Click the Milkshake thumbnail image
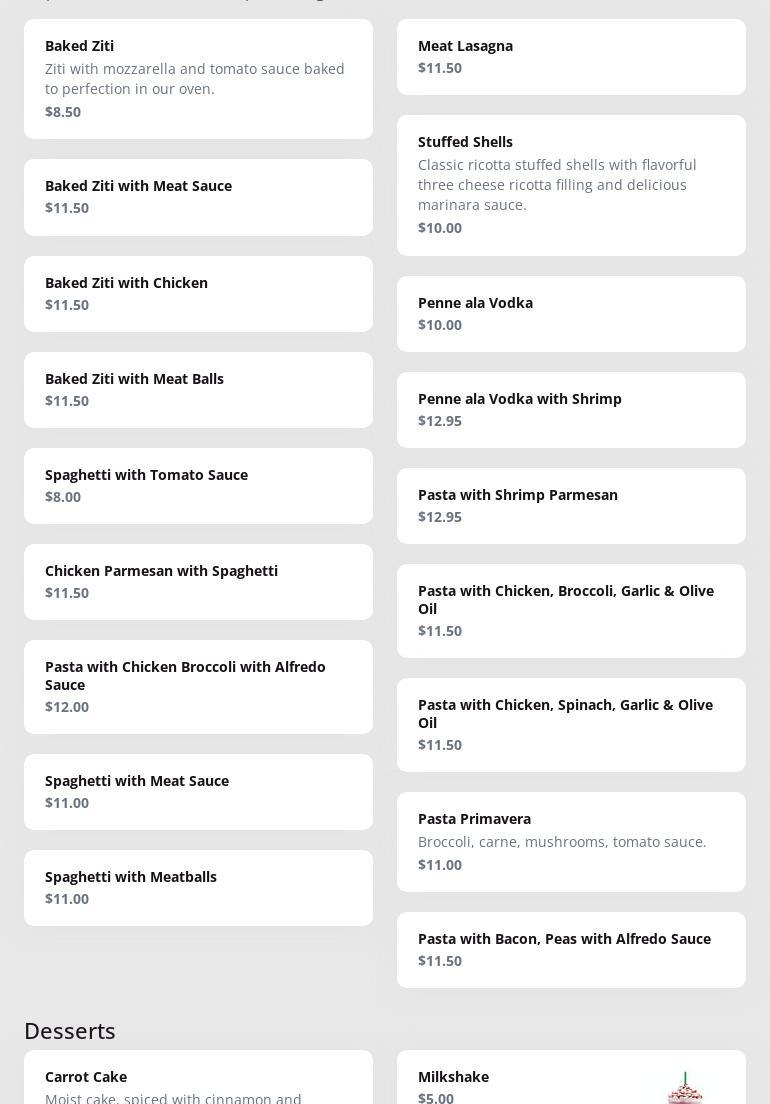770x1104 pixels. 685,1087
